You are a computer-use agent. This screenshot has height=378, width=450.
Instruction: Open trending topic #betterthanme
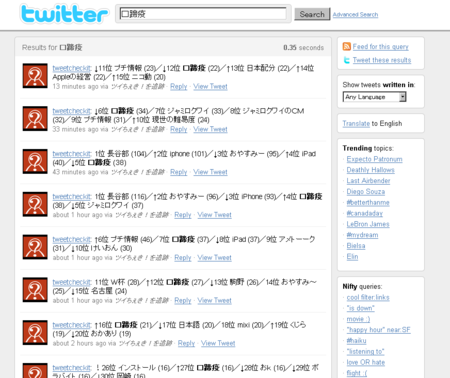[368, 202]
